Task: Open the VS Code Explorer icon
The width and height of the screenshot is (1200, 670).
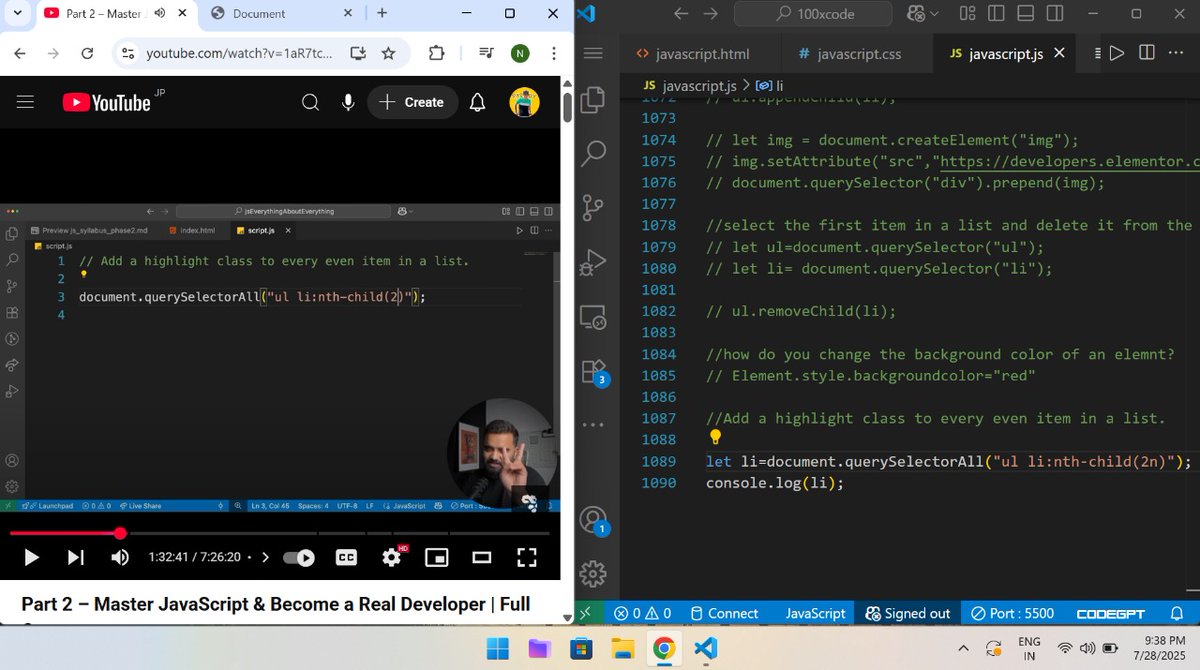Action: 593,99
